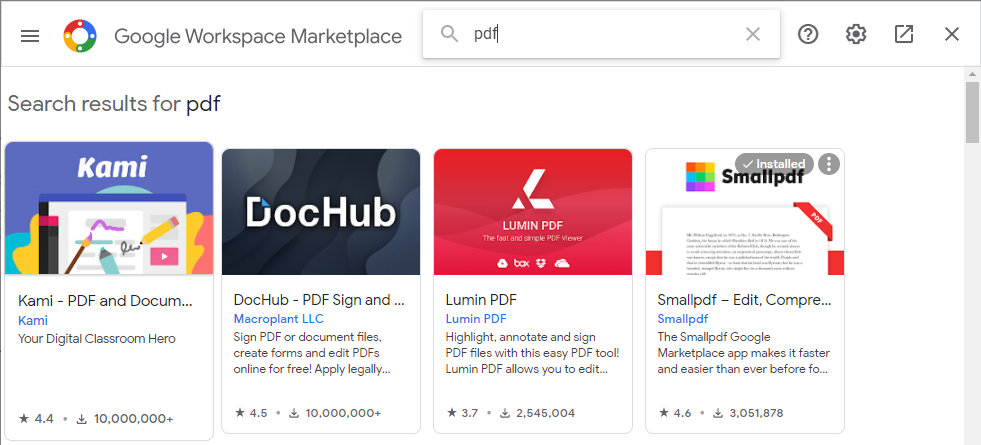Click the scrollbar up arrow
Image resolution: width=981 pixels, height=445 pixels.
[972, 74]
